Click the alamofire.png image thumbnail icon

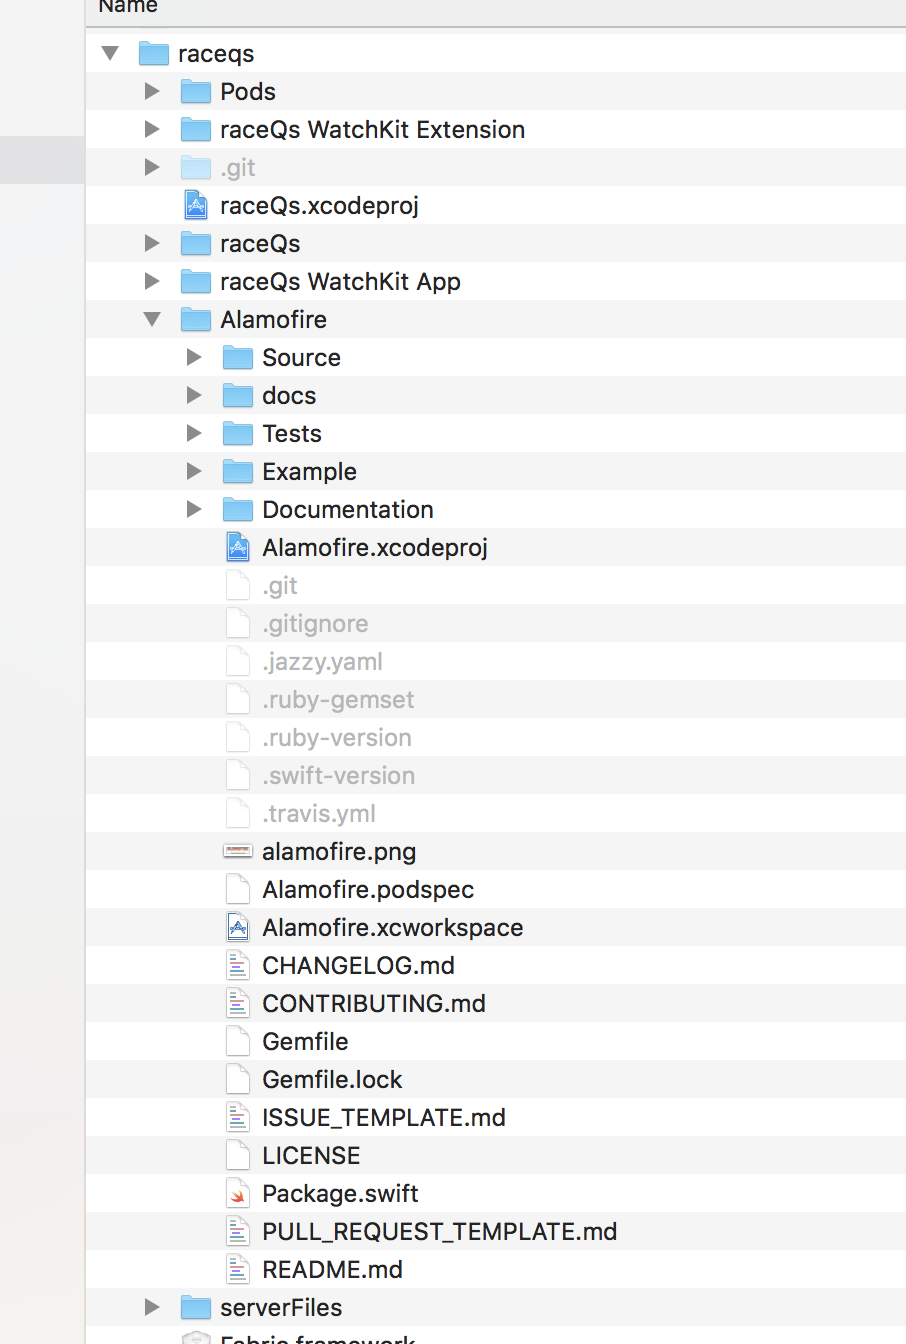[237, 851]
